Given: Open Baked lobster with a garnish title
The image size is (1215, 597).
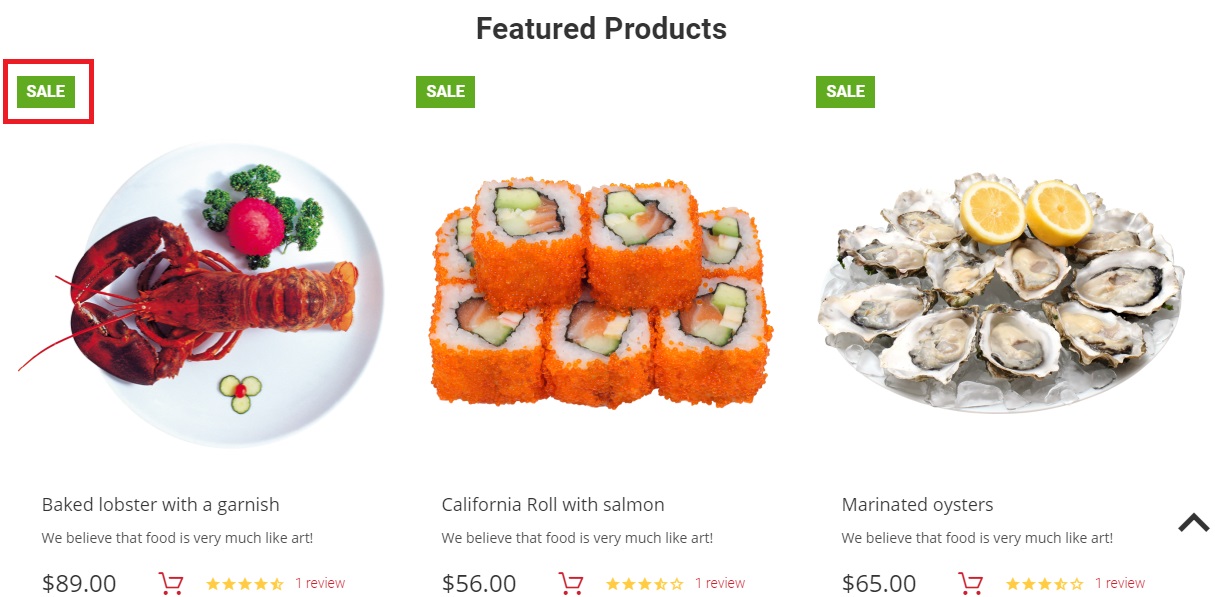Looking at the screenshot, I should point(161,505).
